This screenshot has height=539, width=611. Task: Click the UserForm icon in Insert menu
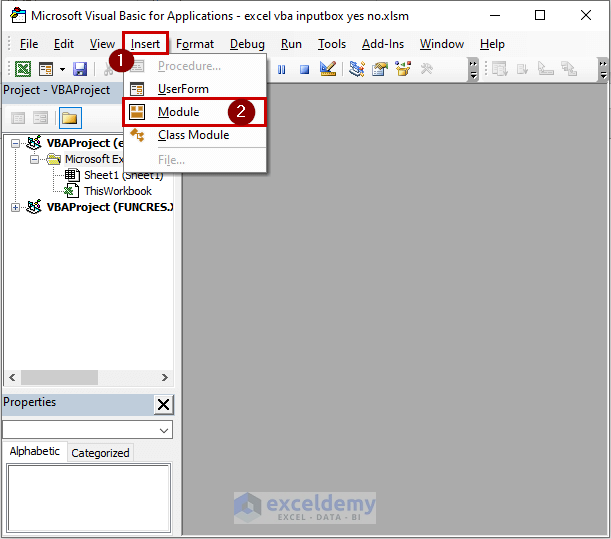[137, 89]
